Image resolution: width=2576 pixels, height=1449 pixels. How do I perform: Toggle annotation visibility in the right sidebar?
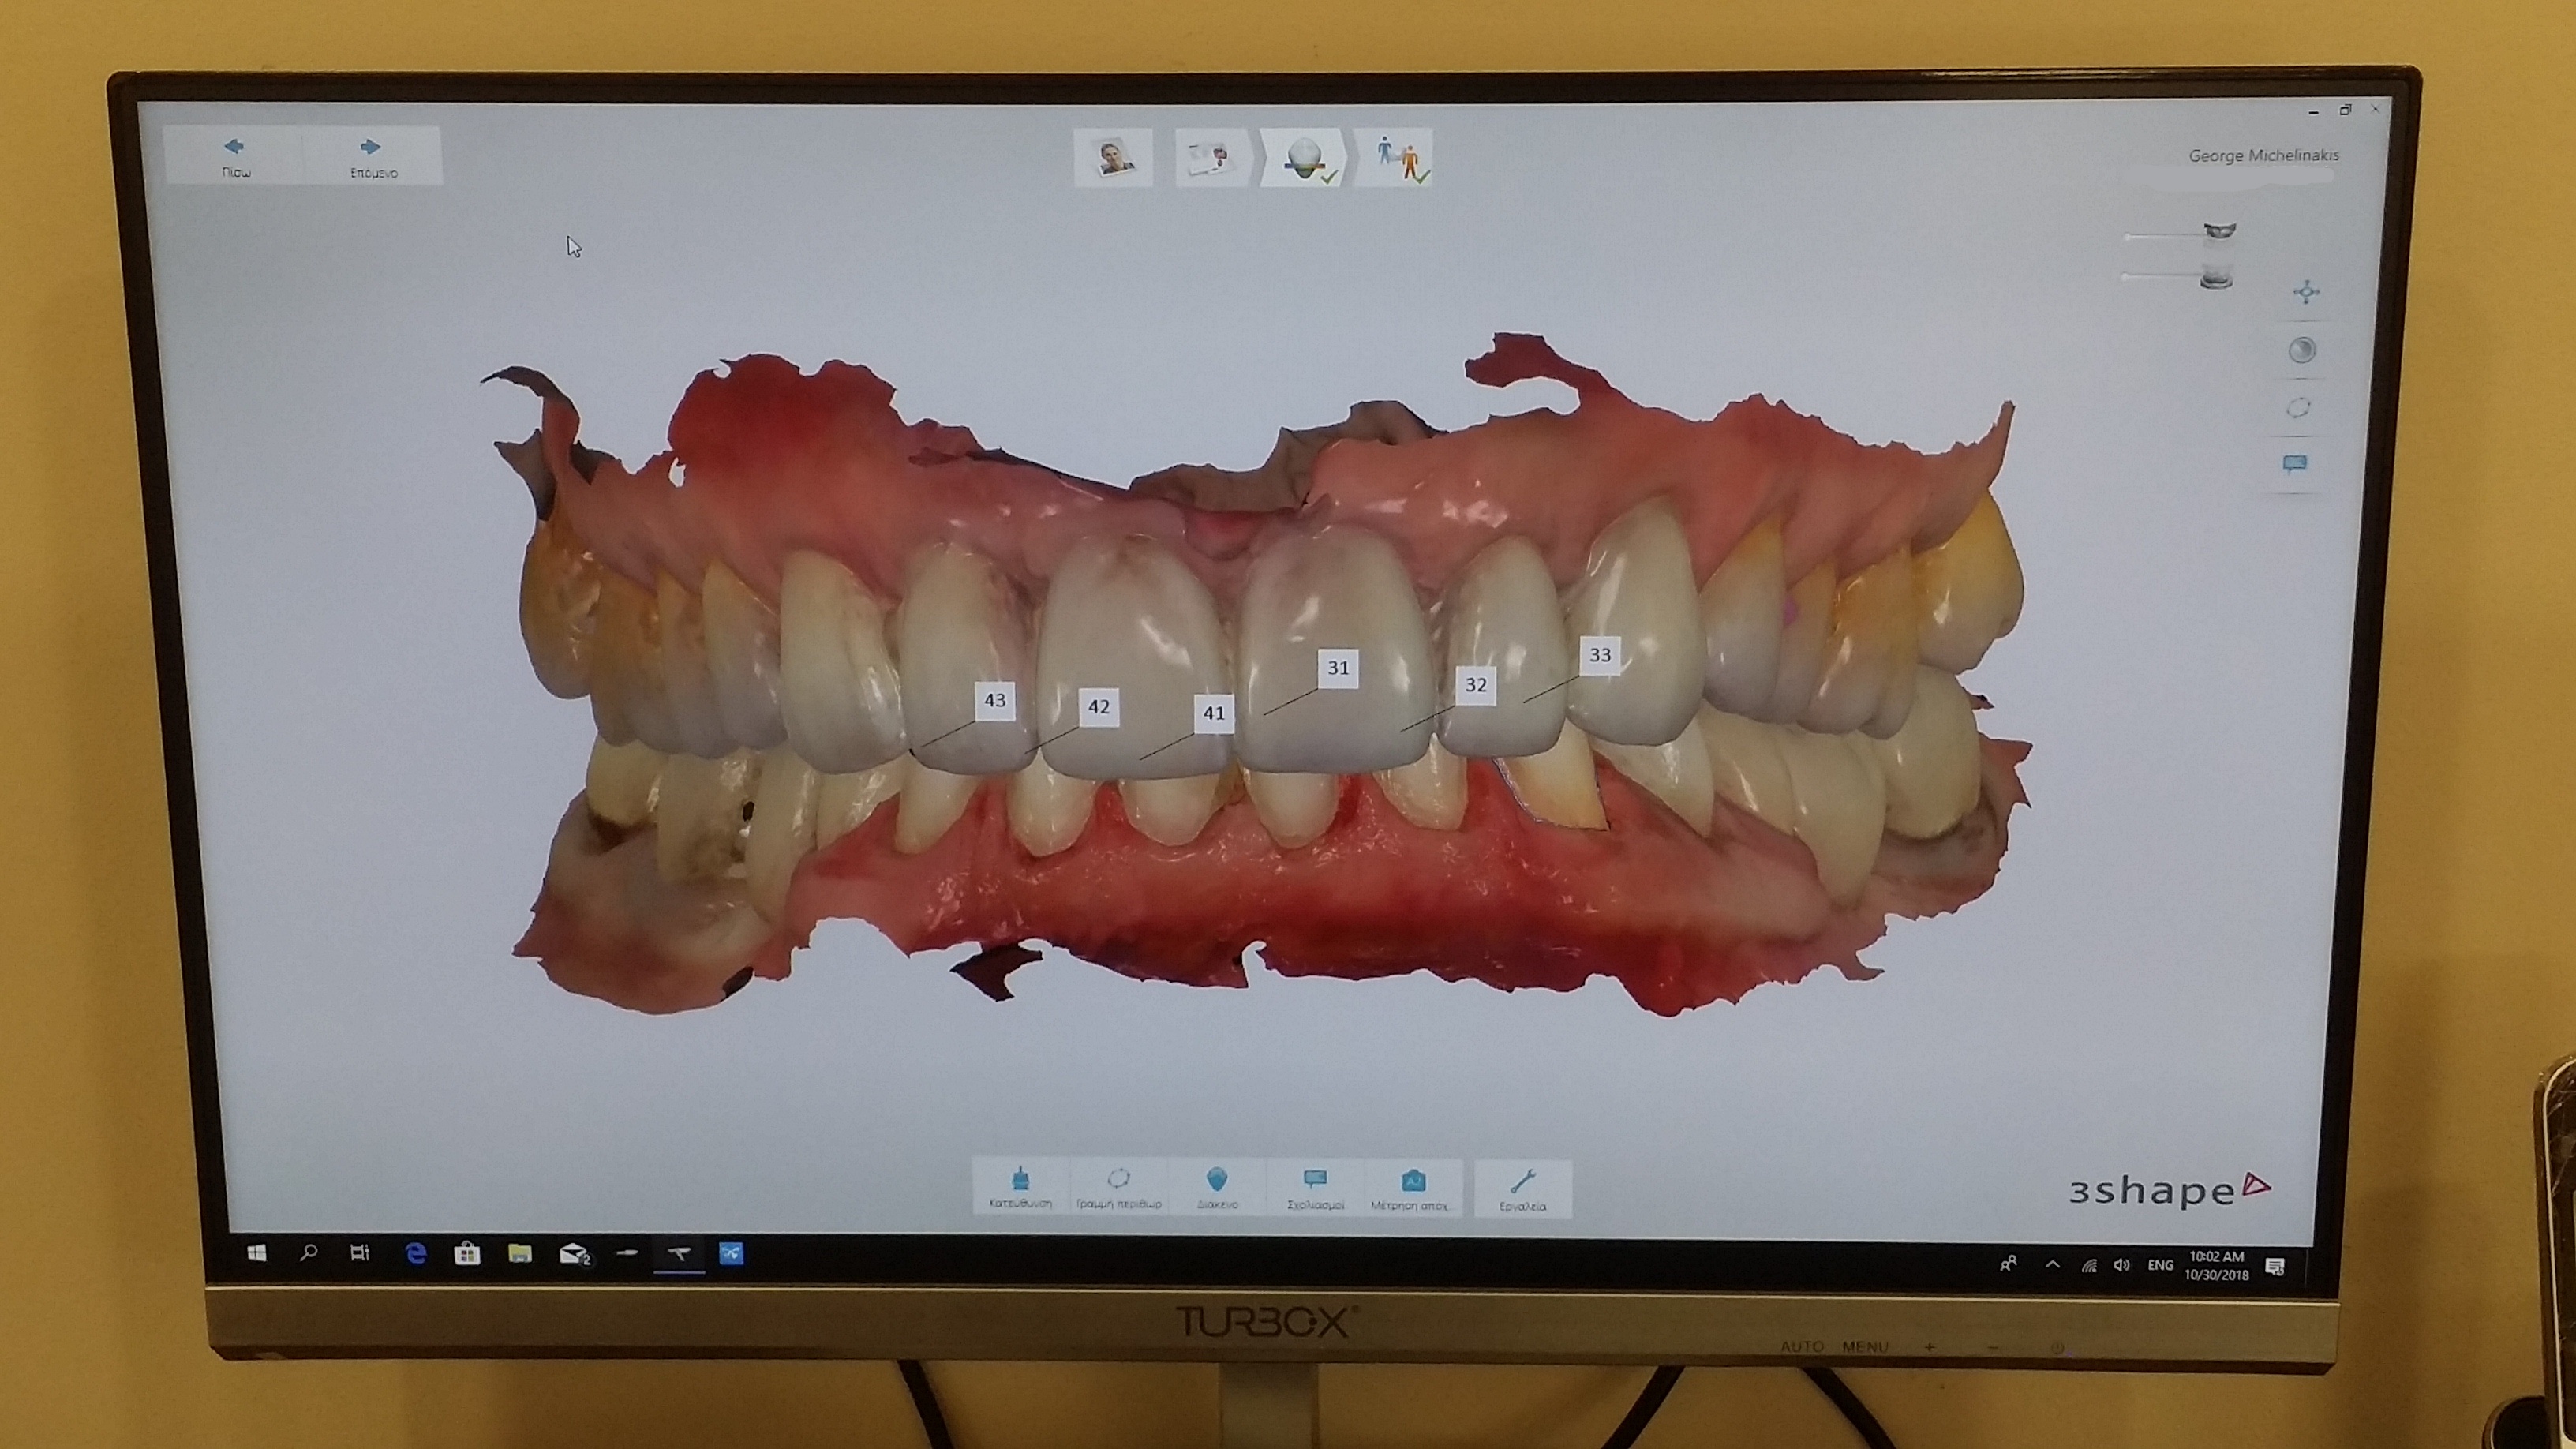[x=2295, y=463]
